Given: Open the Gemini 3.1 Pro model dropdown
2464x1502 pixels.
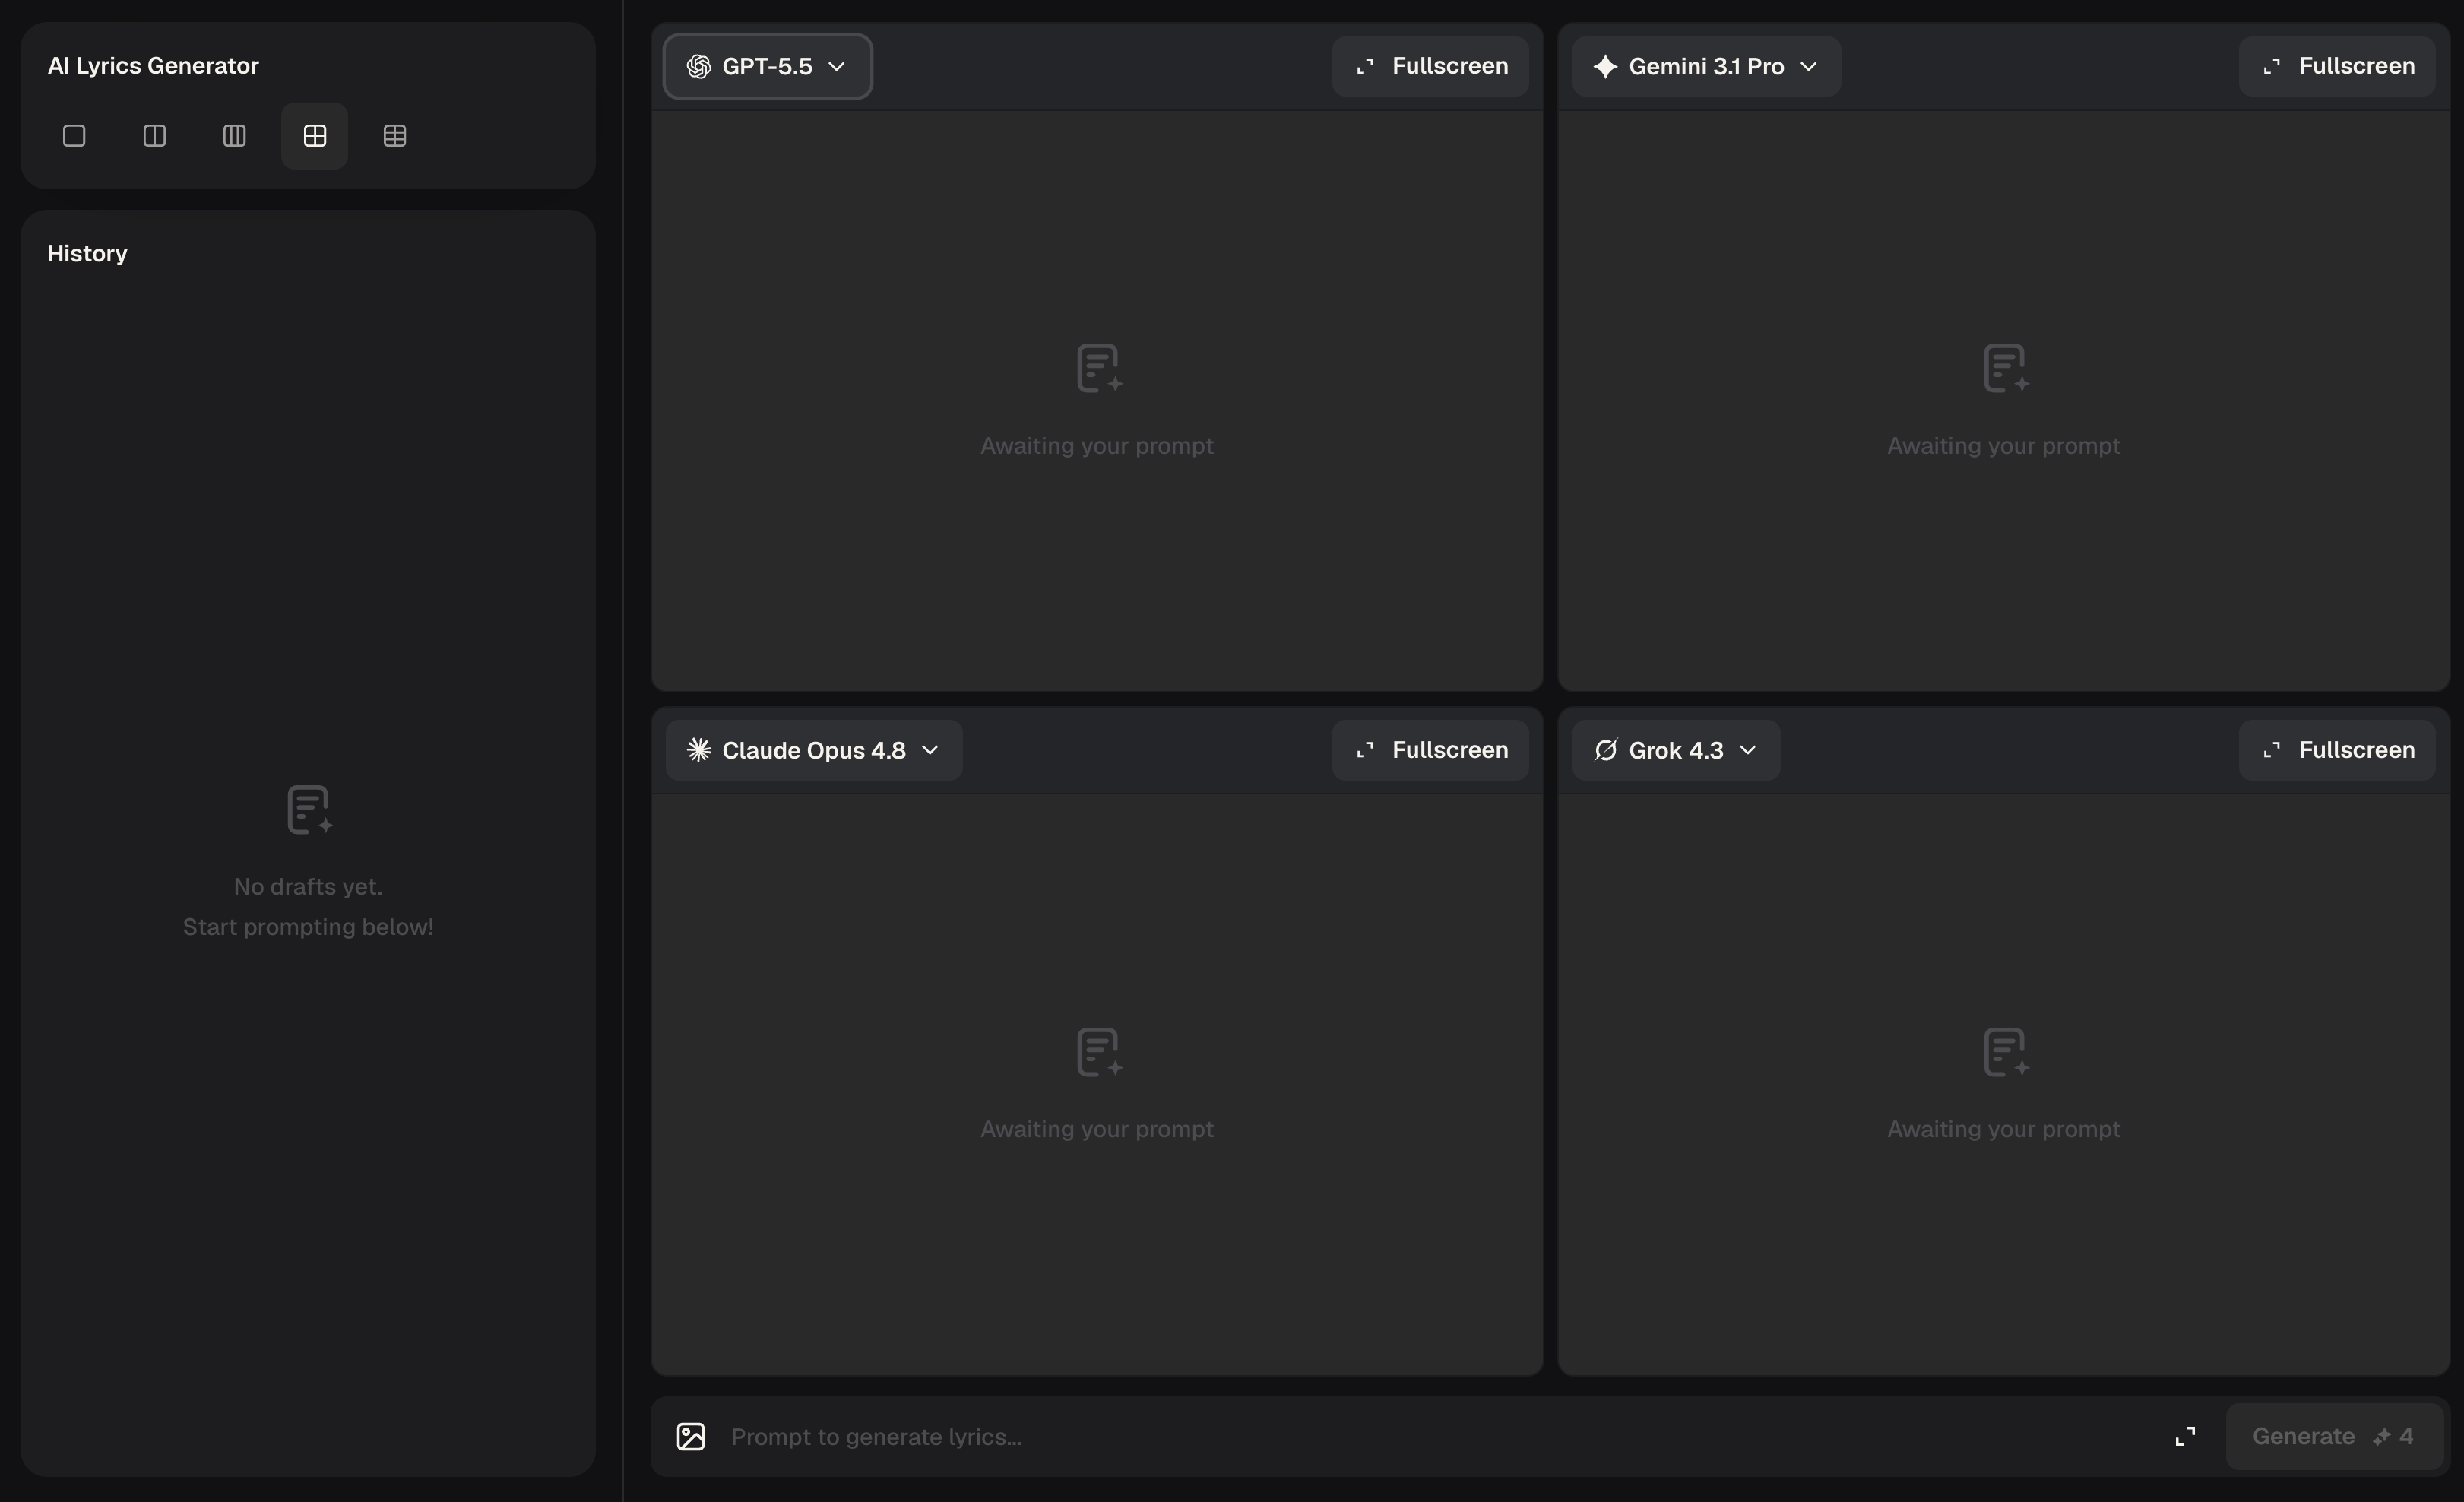Looking at the screenshot, I should pyautogui.click(x=1706, y=66).
